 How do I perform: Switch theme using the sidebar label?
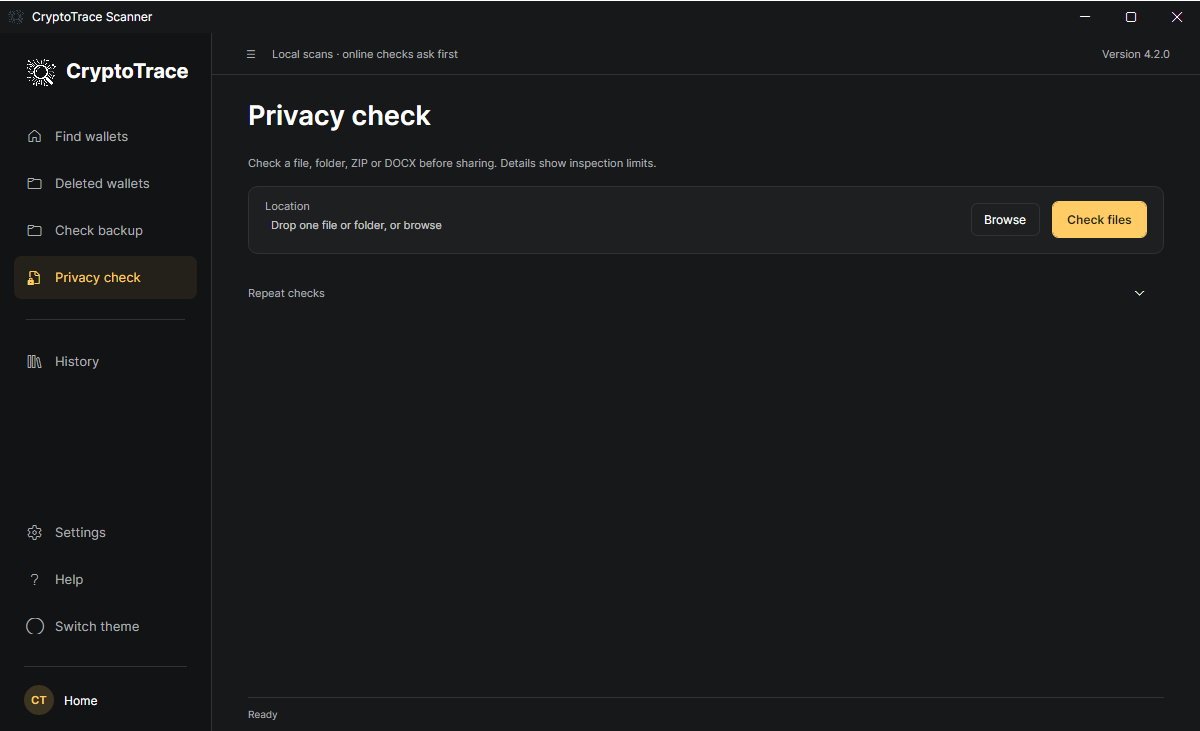(97, 626)
